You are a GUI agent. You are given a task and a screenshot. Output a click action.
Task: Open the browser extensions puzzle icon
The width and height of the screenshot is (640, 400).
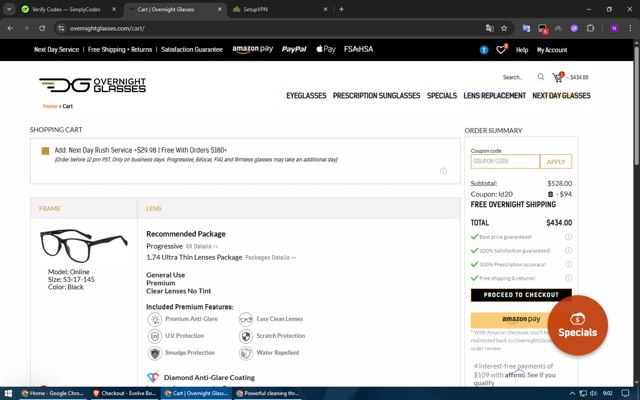coord(590,28)
